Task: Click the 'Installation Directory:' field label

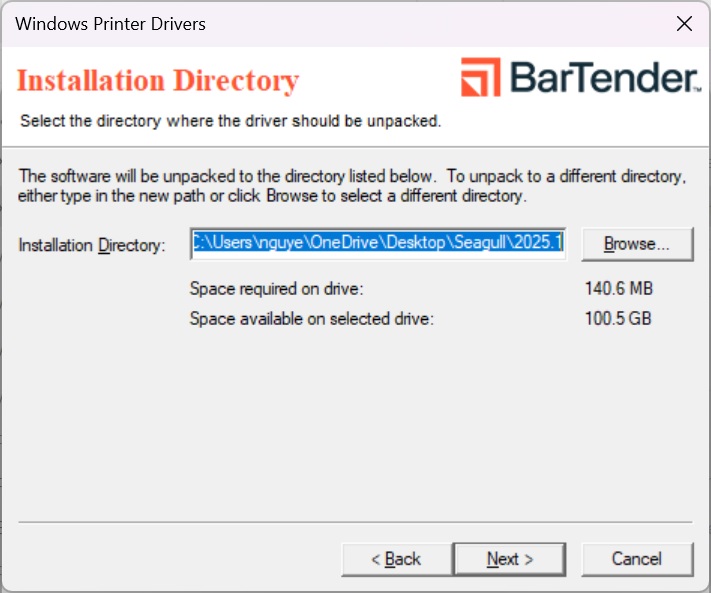Action: (92, 245)
